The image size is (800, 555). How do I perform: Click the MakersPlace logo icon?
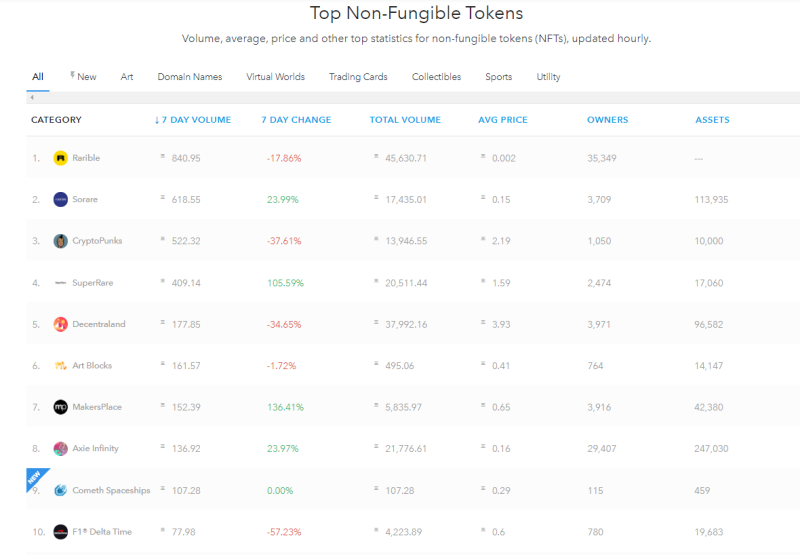pyautogui.click(x=60, y=407)
